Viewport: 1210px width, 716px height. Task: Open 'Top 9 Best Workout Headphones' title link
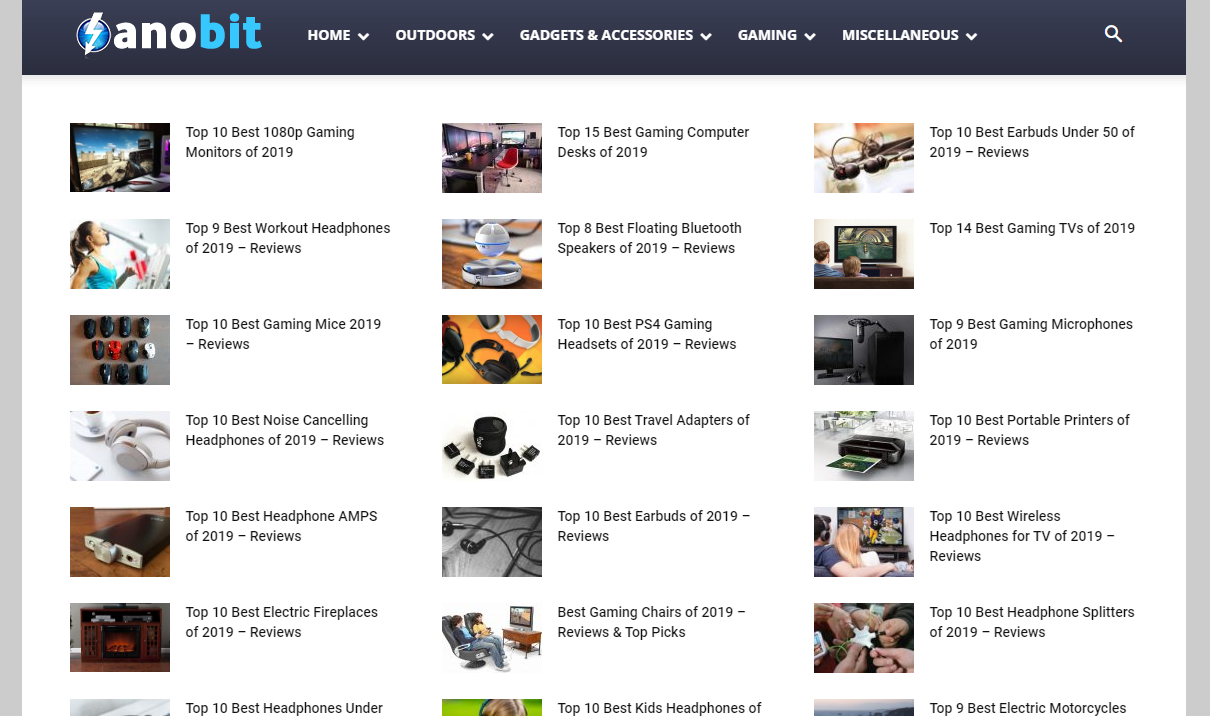point(288,238)
